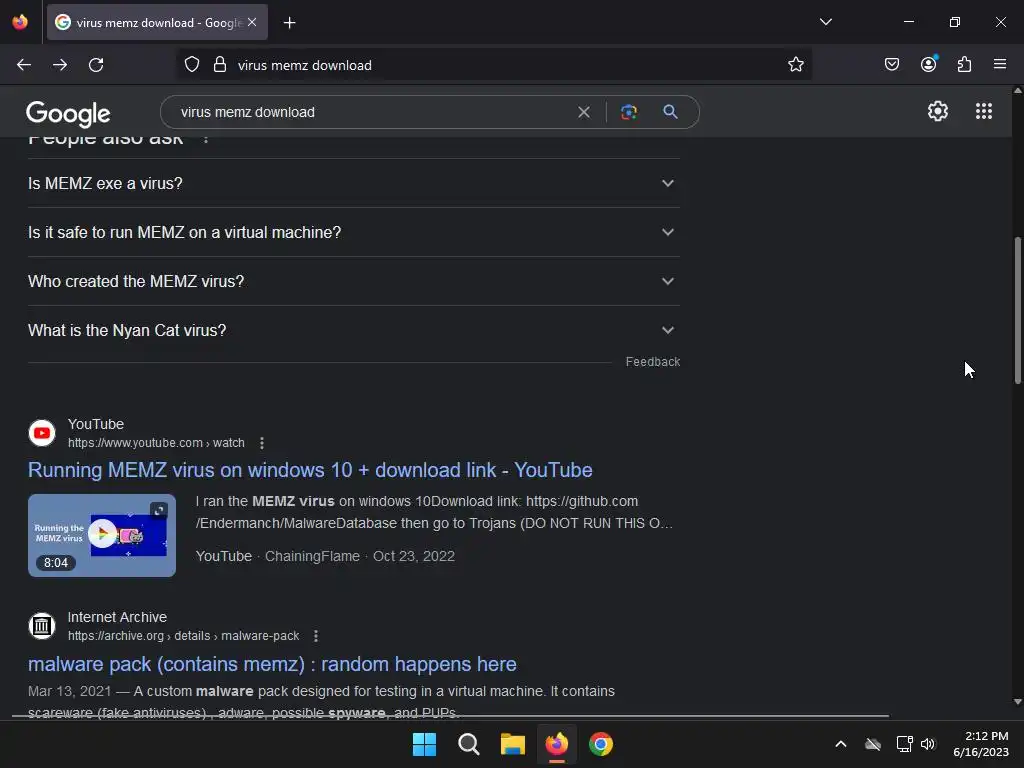Open the YouTube result favicon

click(42, 433)
